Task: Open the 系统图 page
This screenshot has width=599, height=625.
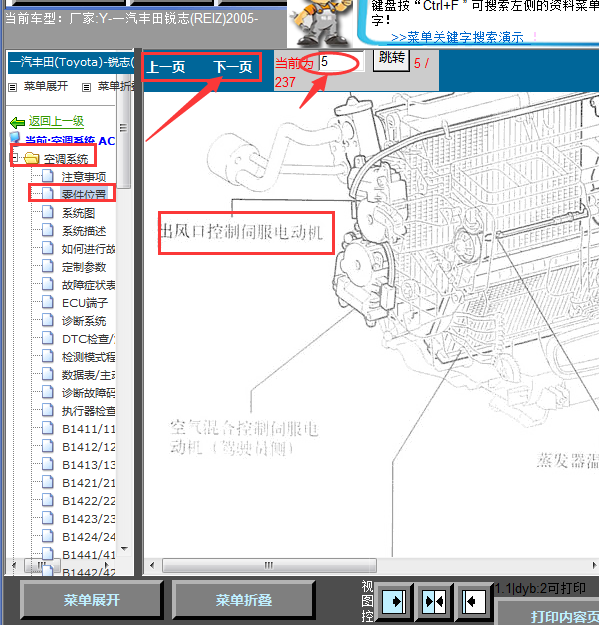Action: pos(79,213)
